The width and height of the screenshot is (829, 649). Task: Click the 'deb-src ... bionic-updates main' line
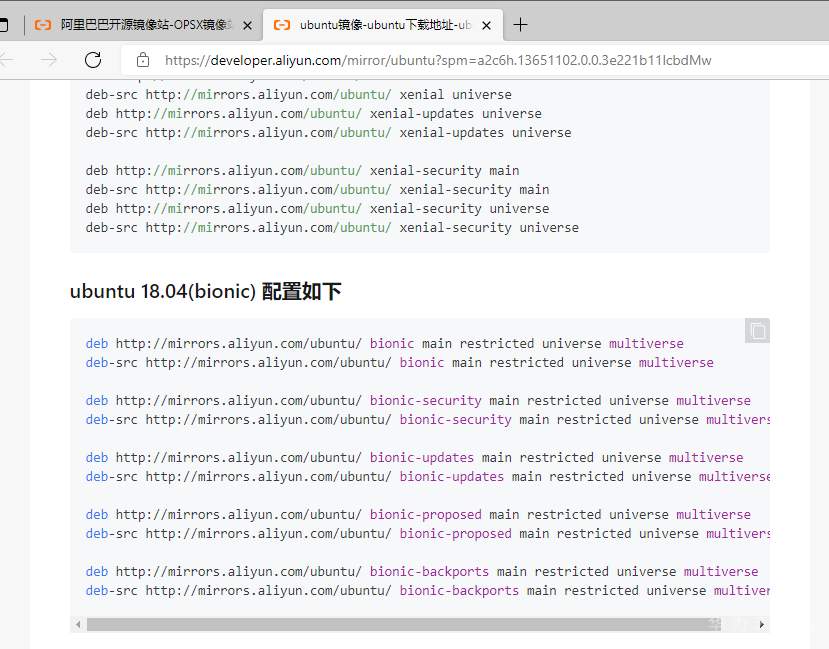(x=427, y=477)
